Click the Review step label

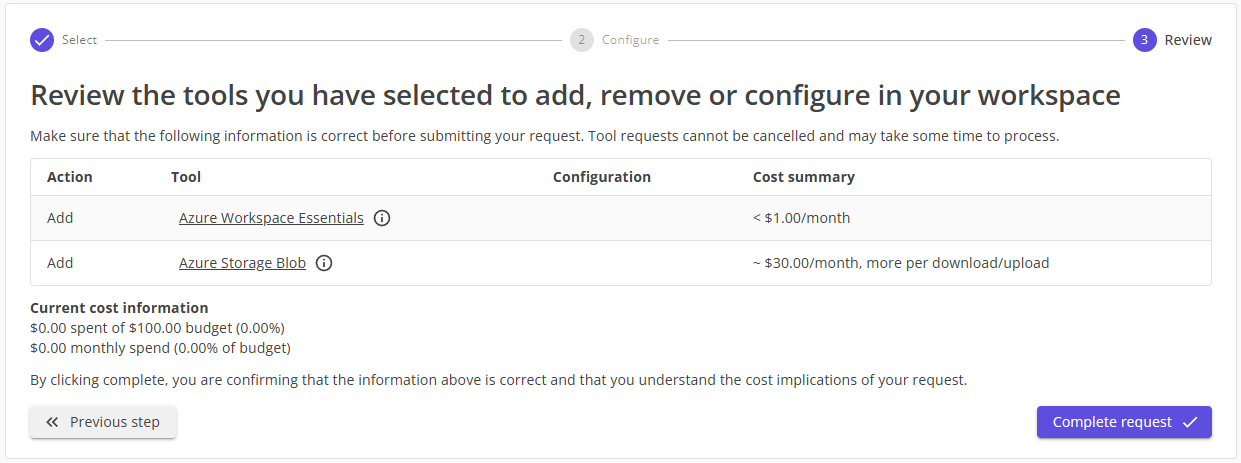click(1188, 40)
